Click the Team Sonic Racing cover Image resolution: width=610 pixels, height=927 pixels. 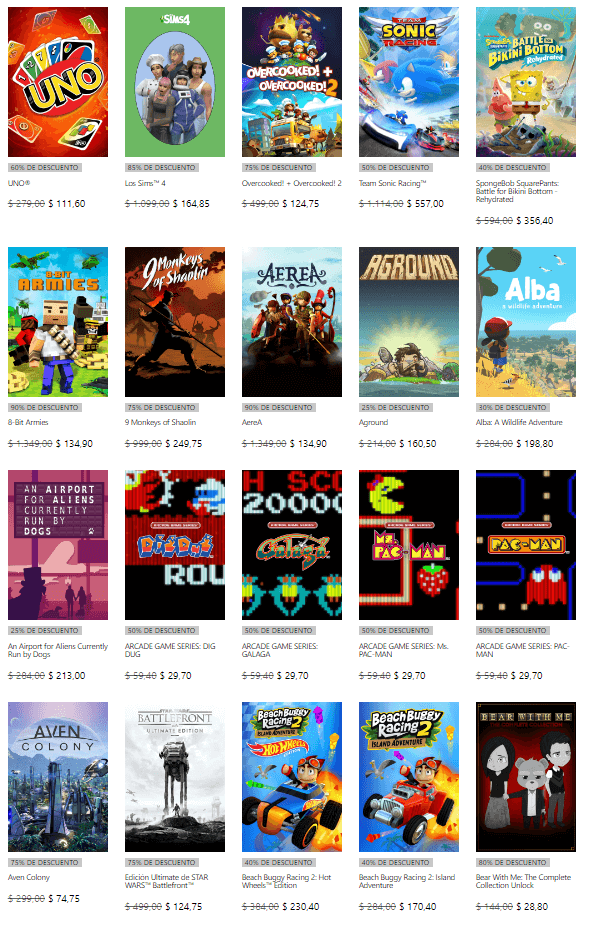click(x=409, y=82)
